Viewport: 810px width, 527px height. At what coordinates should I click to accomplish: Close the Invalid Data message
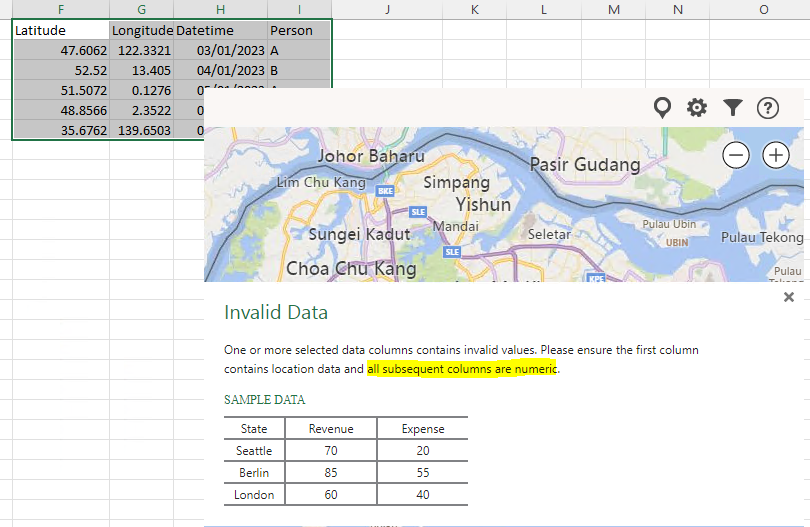pos(788,297)
